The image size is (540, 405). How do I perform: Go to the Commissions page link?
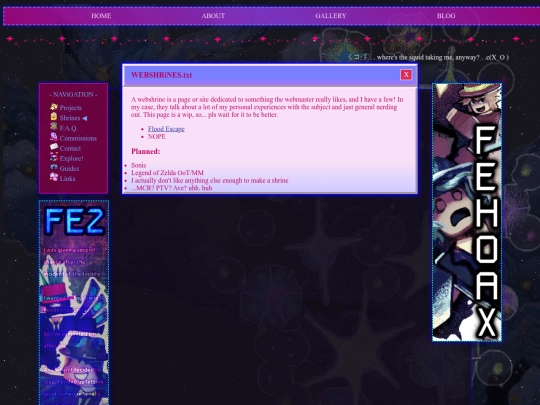coord(78,138)
